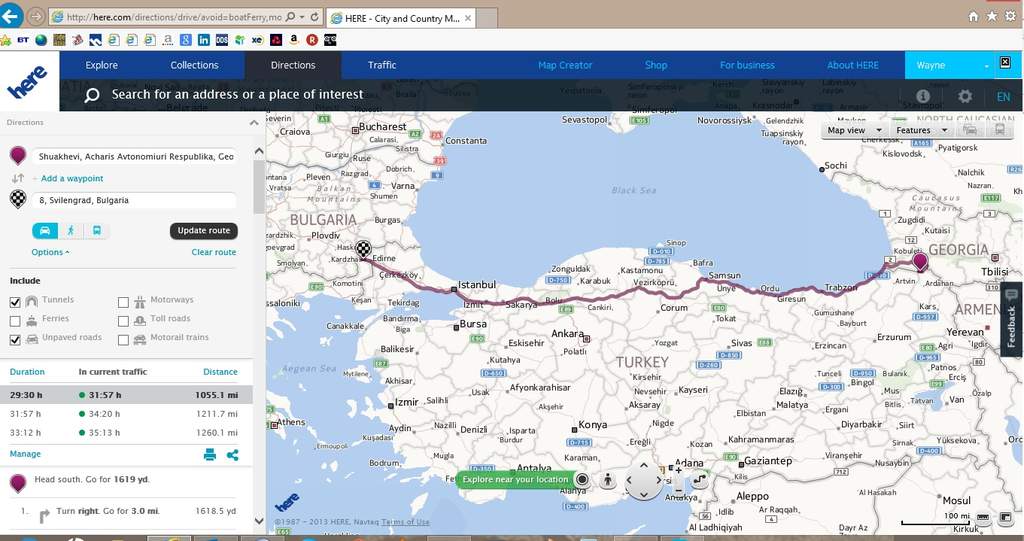1024x541 pixels.
Task: Open the browser home icon
Action: pyautogui.click(x=974, y=17)
